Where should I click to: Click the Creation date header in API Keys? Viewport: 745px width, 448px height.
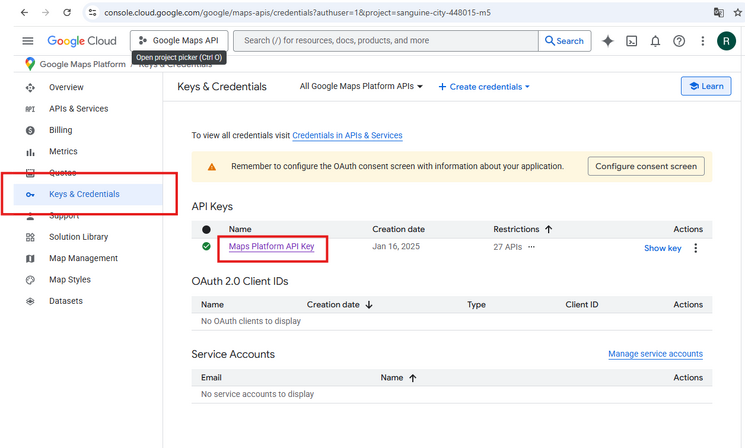point(398,229)
